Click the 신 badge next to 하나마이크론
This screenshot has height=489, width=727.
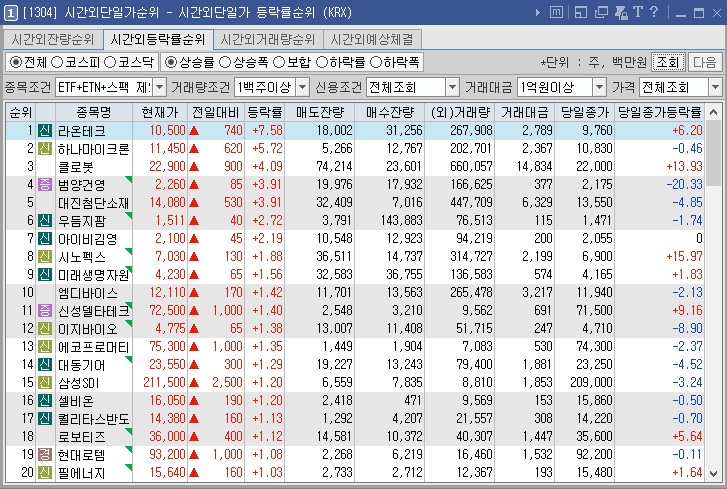(45, 149)
